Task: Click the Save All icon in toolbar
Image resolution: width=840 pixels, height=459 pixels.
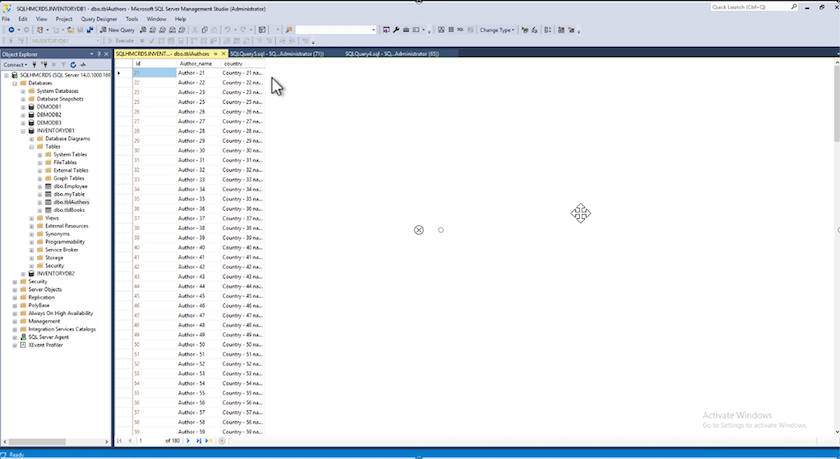Action: (x=89, y=30)
